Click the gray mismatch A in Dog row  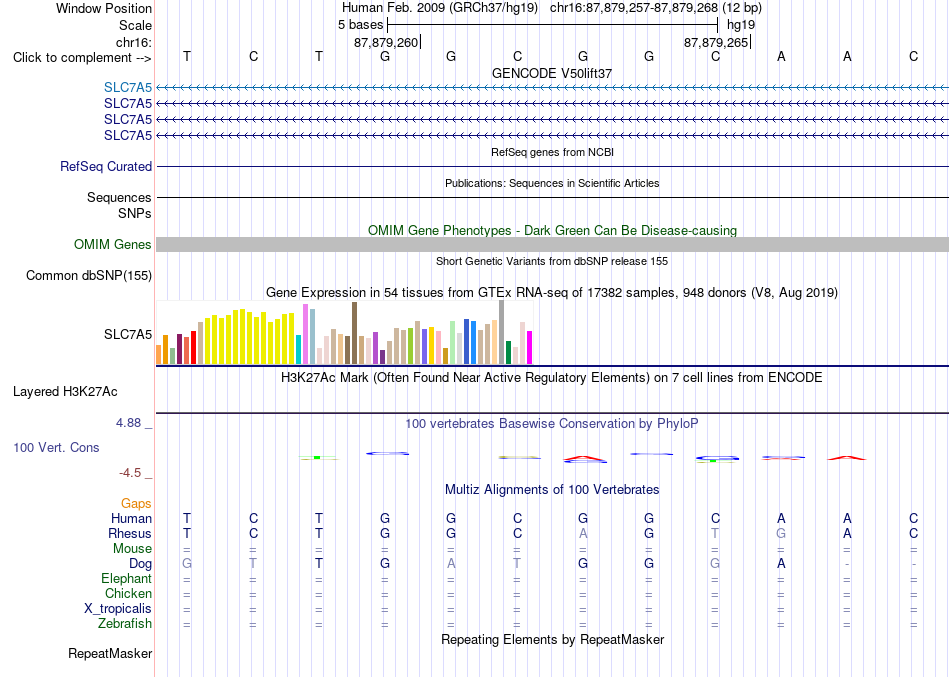(451, 564)
